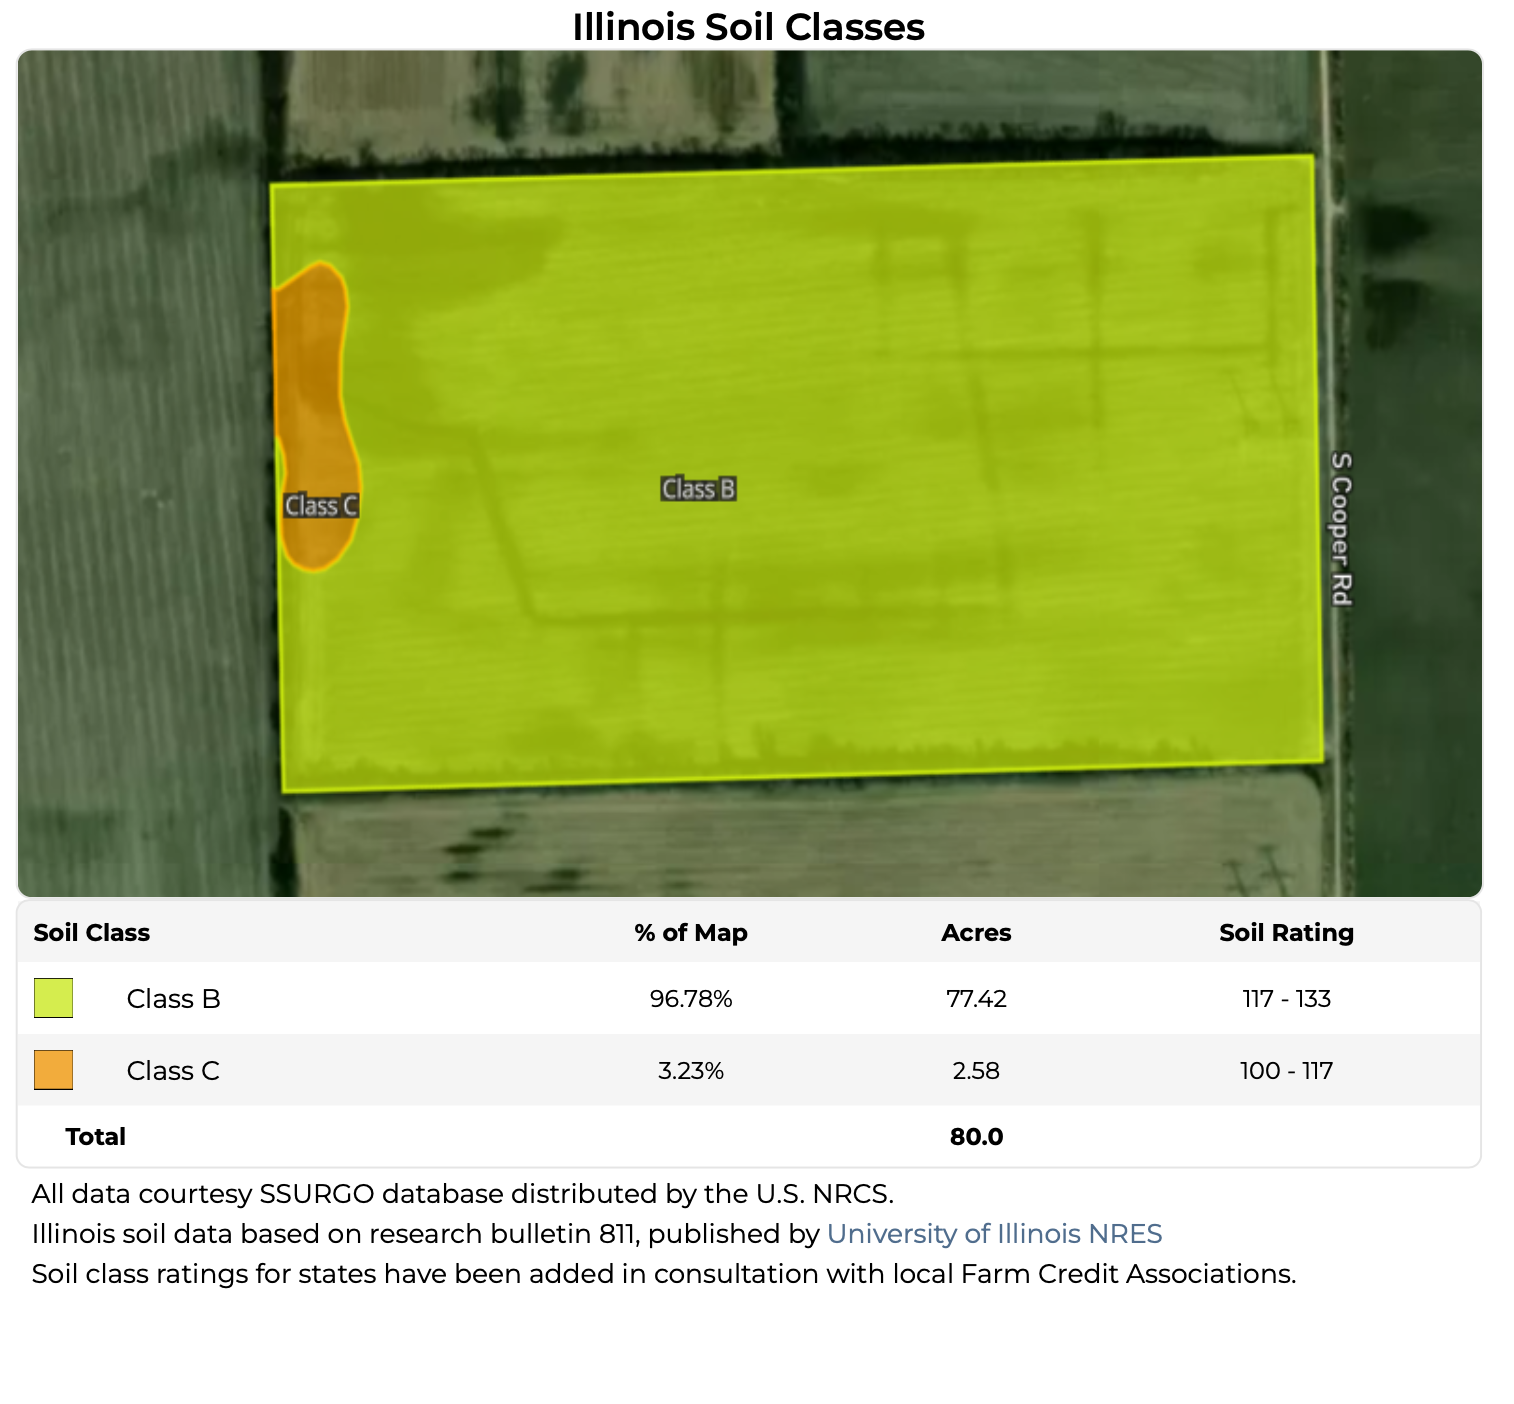Click the 3.23% map percentage value
The image size is (1514, 1404).
tap(691, 1070)
